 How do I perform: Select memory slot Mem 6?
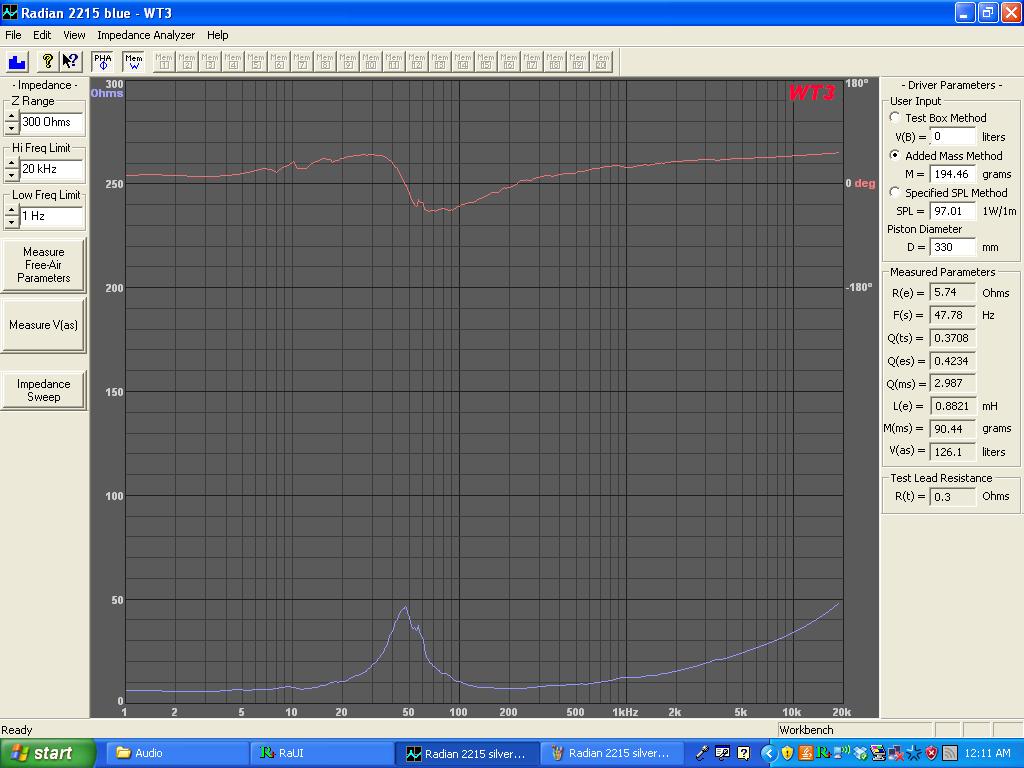coord(279,62)
